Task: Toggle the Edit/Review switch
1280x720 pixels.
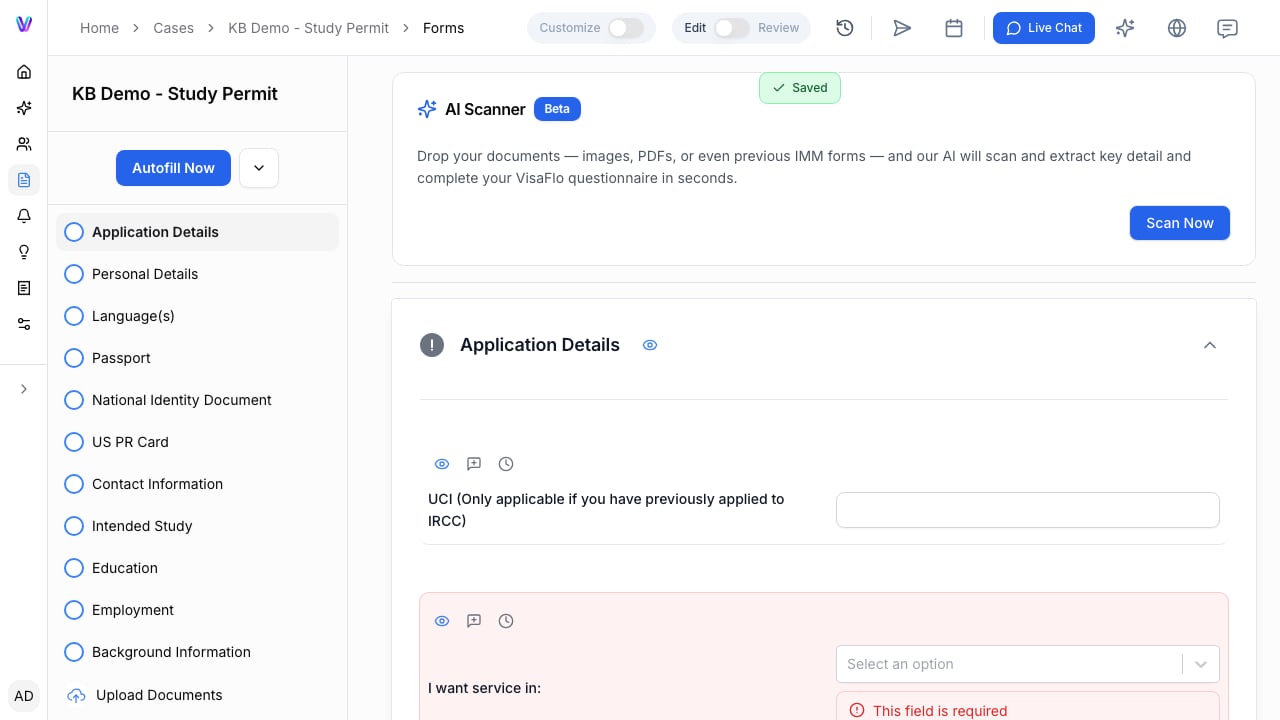Action: [x=732, y=28]
